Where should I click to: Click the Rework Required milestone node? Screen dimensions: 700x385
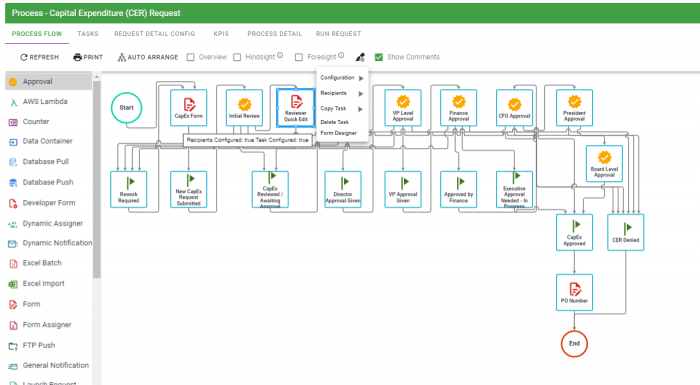[129, 189]
